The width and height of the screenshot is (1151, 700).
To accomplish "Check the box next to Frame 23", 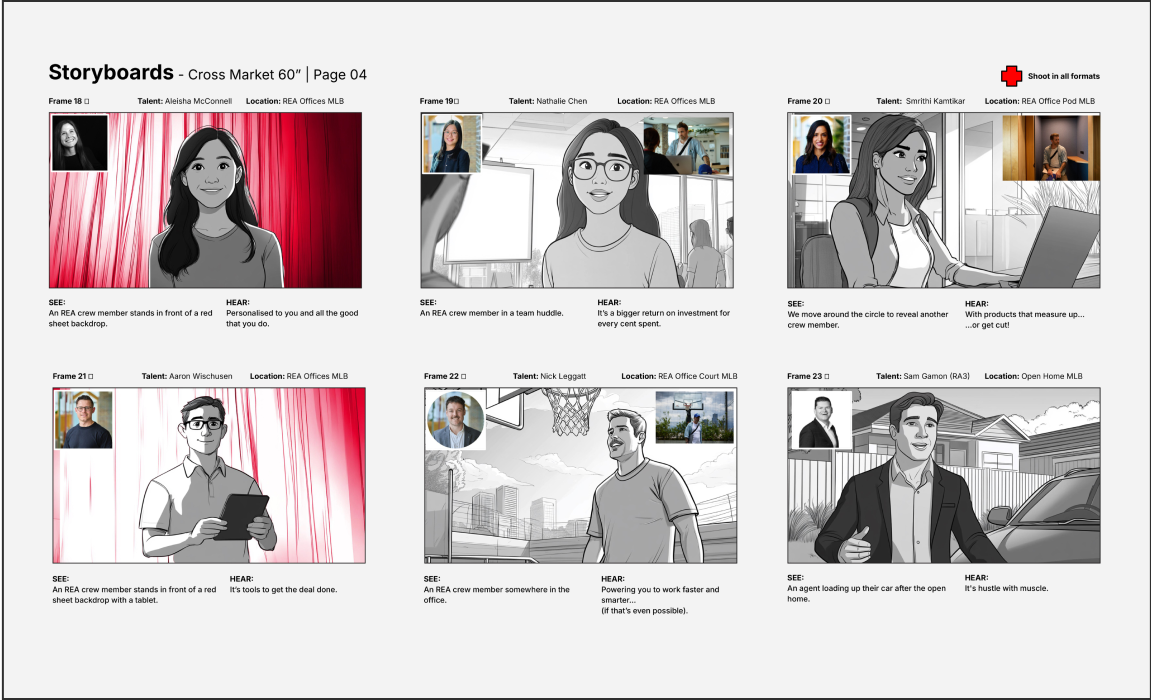I will pyautogui.click(x=829, y=376).
